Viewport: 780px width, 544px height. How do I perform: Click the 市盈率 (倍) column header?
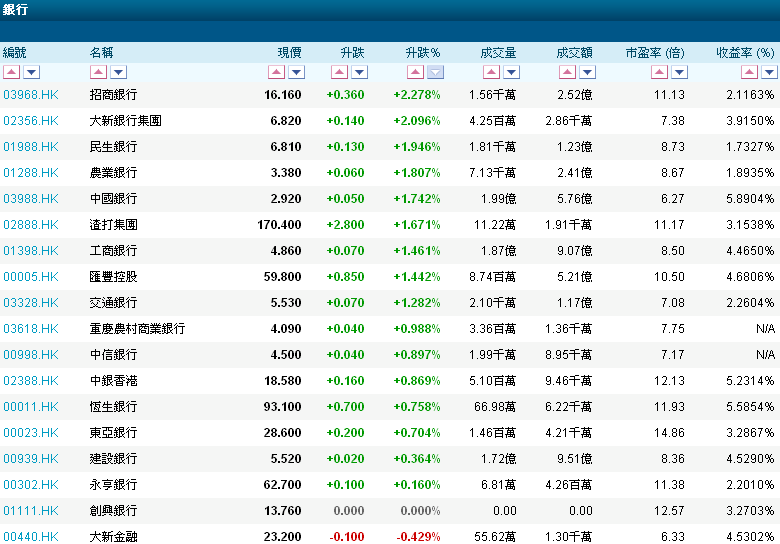[655, 53]
